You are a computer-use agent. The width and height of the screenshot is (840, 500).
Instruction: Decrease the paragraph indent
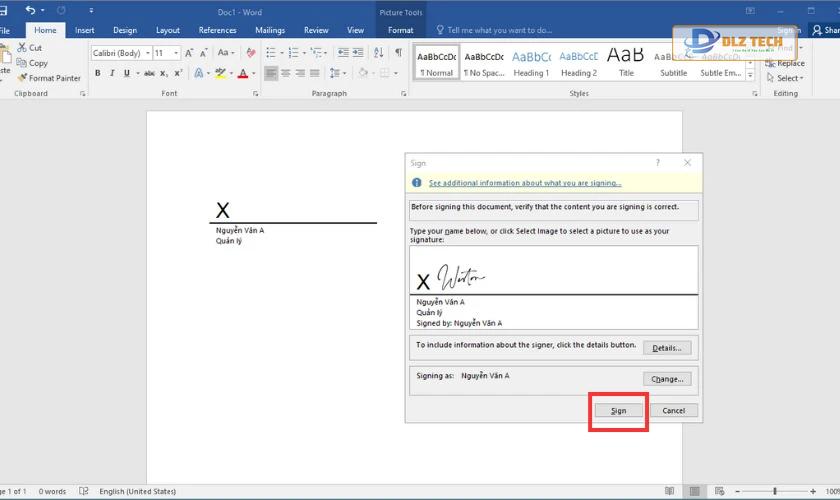coord(343,53)
